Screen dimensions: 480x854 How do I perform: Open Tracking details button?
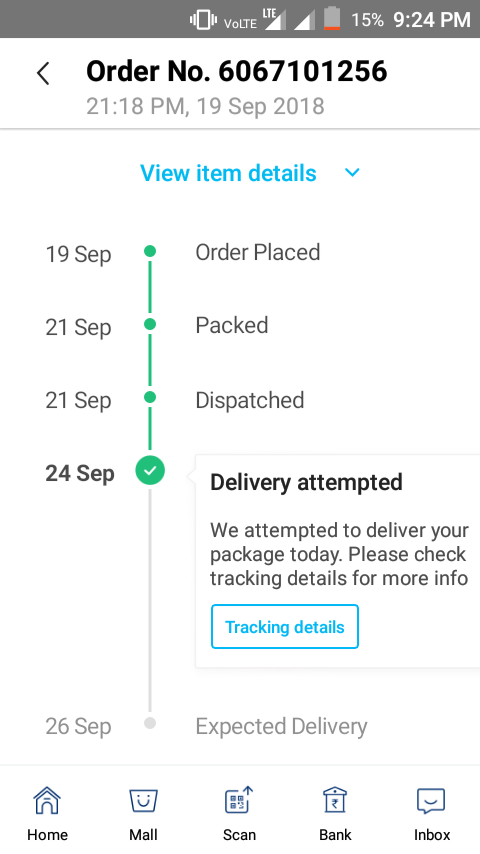tap(285, 626)
